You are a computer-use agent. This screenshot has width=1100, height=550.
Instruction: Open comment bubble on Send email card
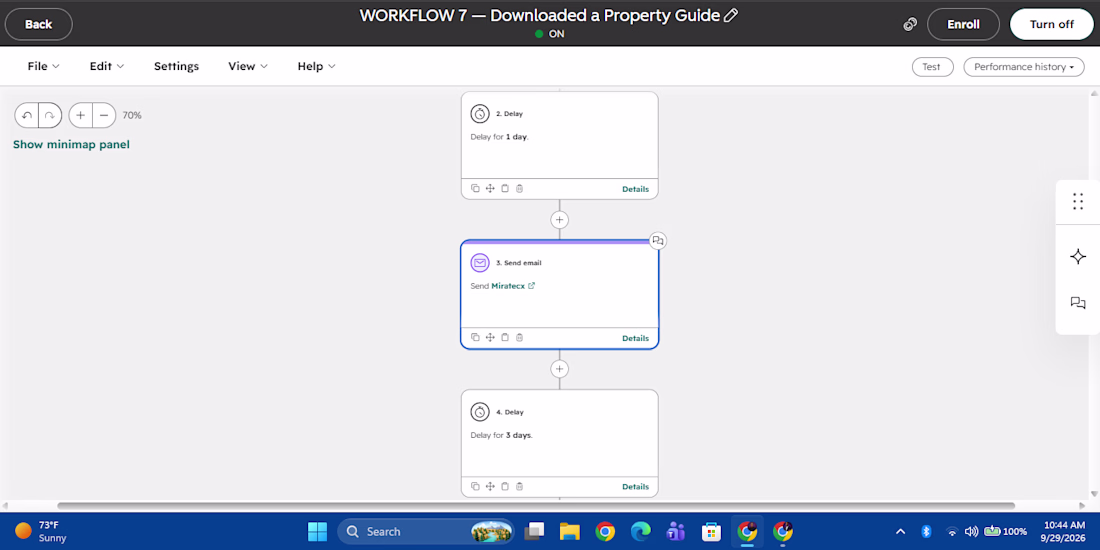657,241
